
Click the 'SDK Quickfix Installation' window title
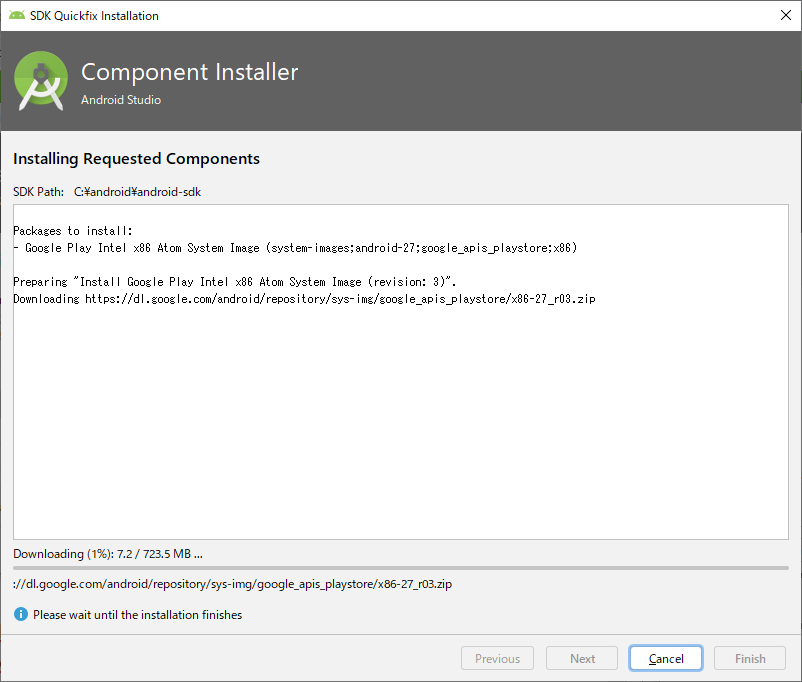[x=94, y=16]
